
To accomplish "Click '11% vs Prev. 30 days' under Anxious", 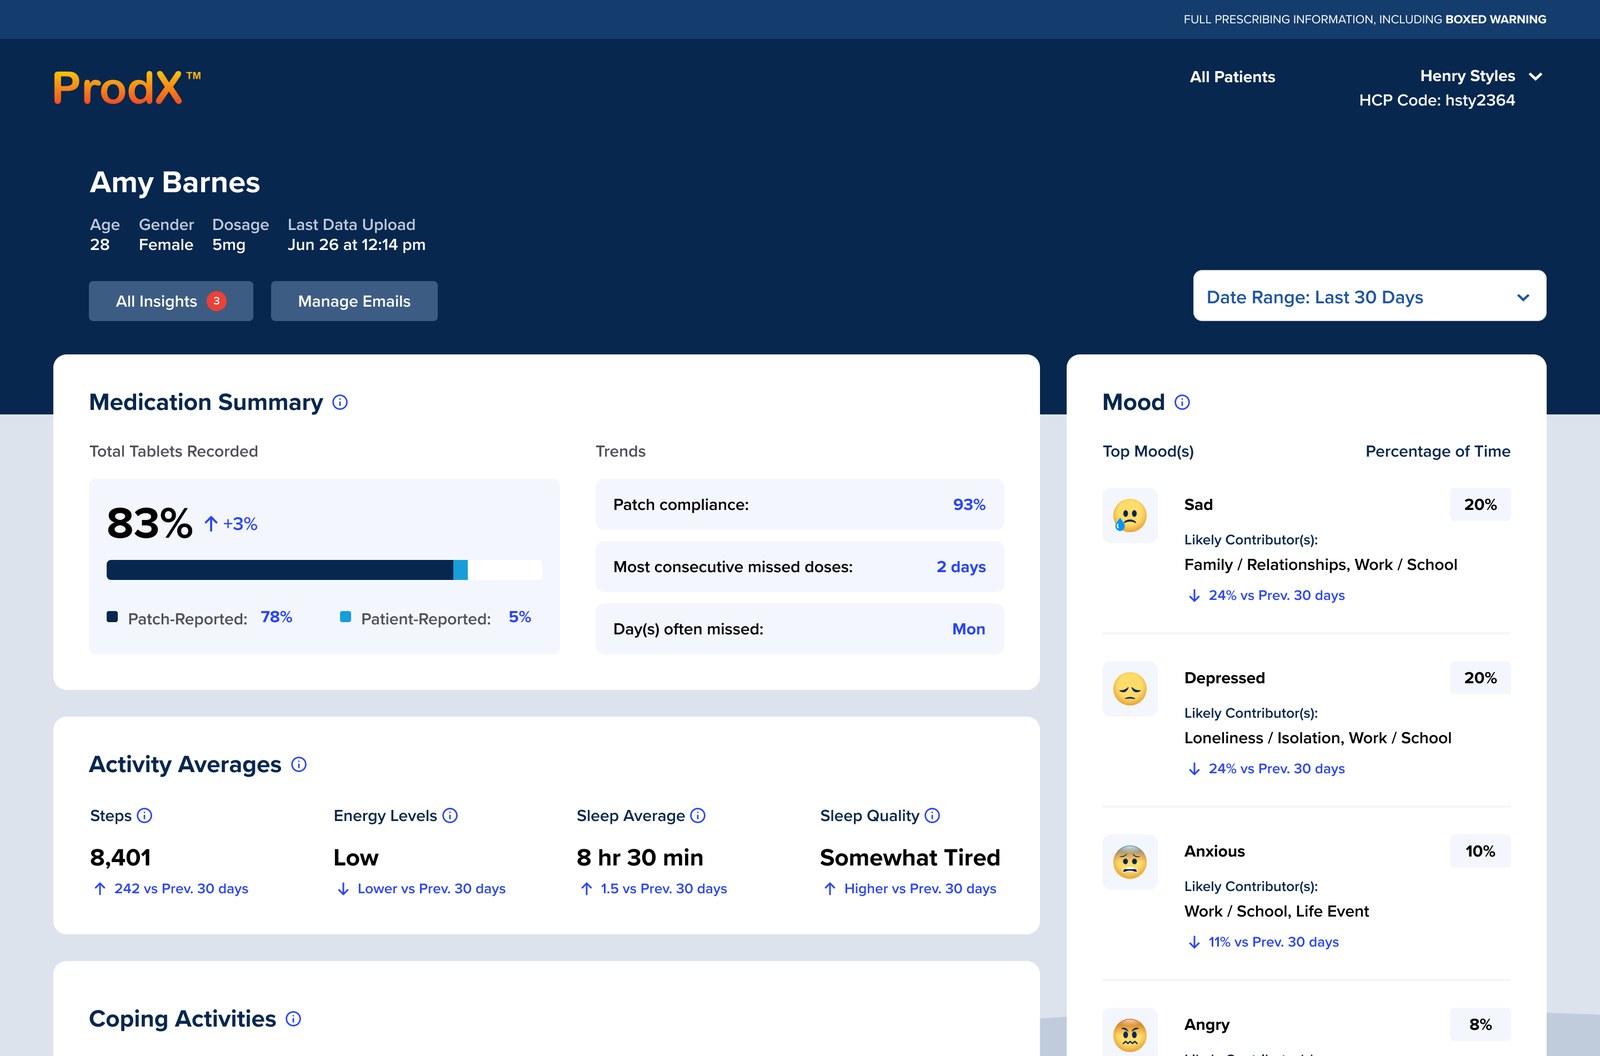I will point(1273,942).
